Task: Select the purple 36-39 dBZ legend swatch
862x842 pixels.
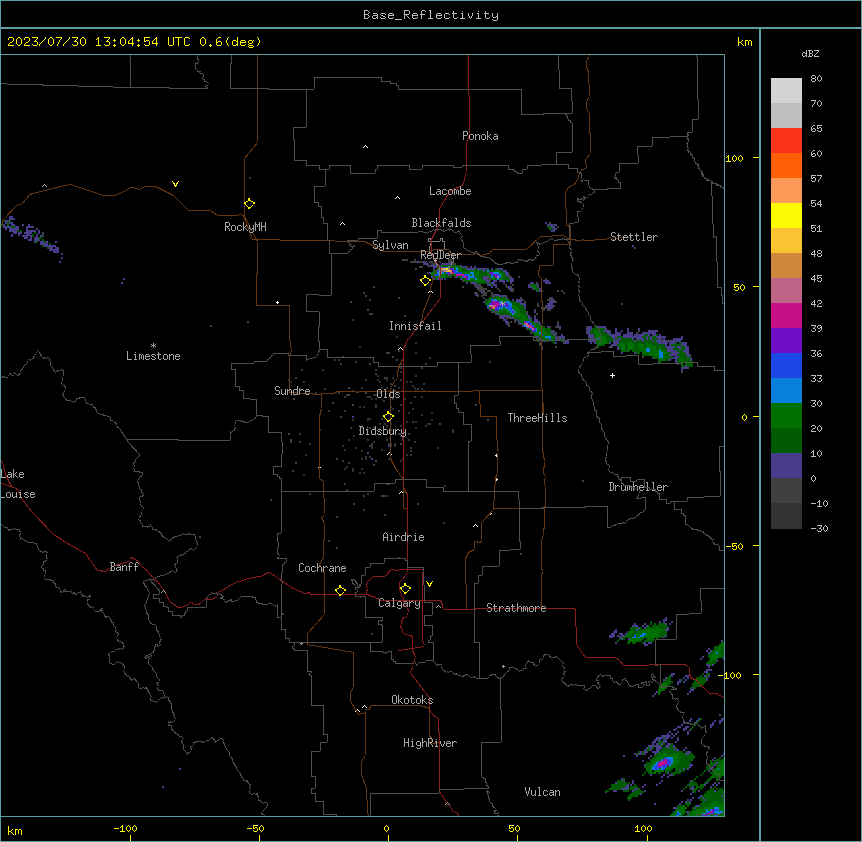Action: click(x=786, y=340)
